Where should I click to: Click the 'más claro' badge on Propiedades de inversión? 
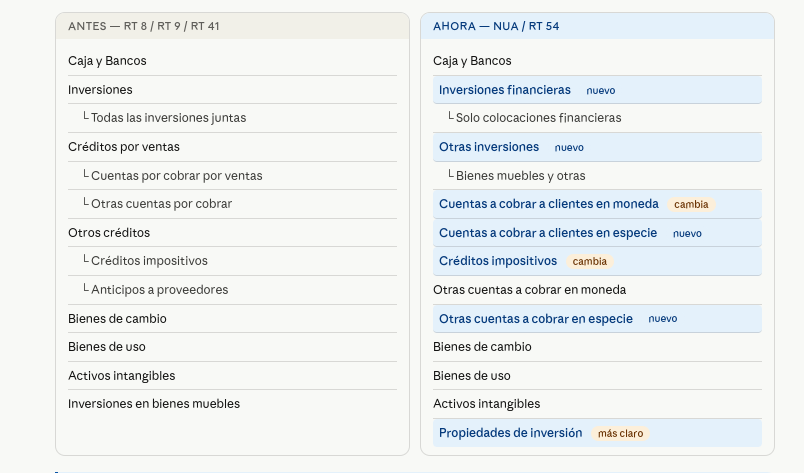pyautogui.click(x=620, y=433)
